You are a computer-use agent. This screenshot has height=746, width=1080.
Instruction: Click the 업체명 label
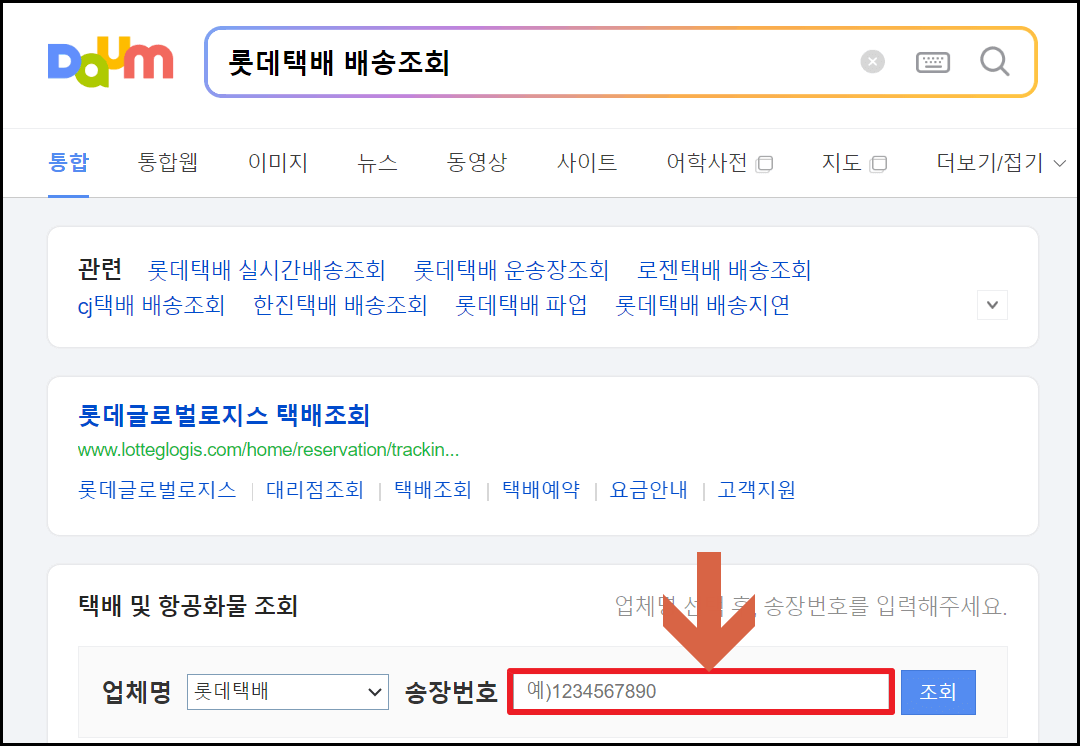point(136,692)
